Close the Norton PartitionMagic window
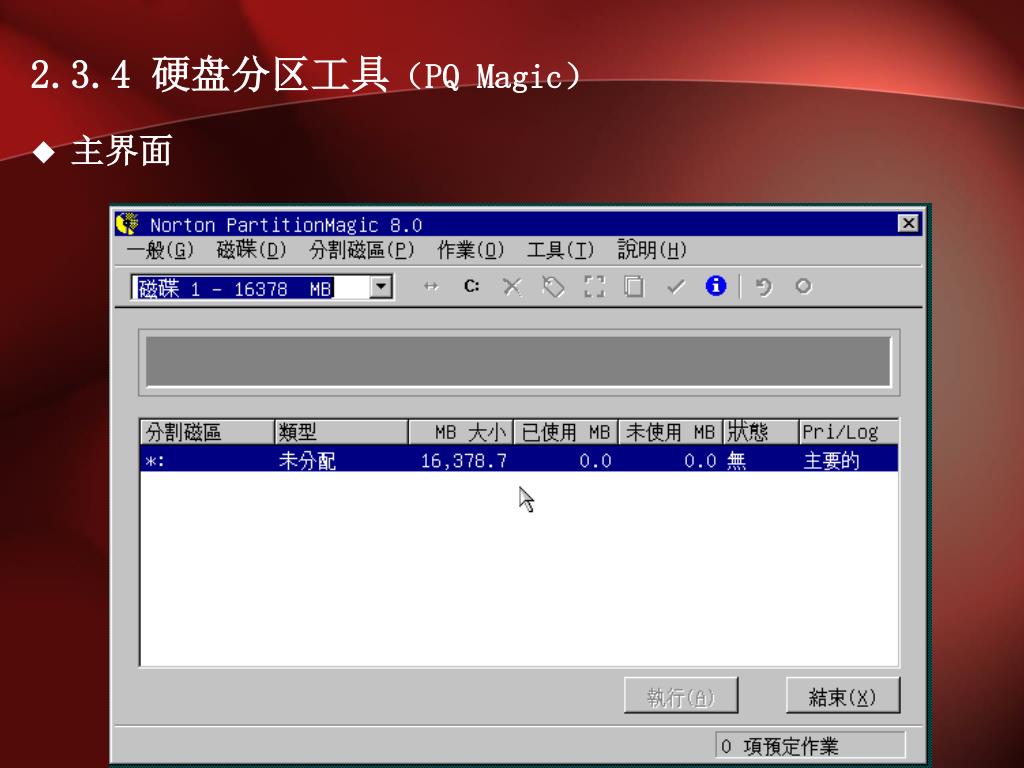This screenshot has width=1024, height=768. click(908, 224)
